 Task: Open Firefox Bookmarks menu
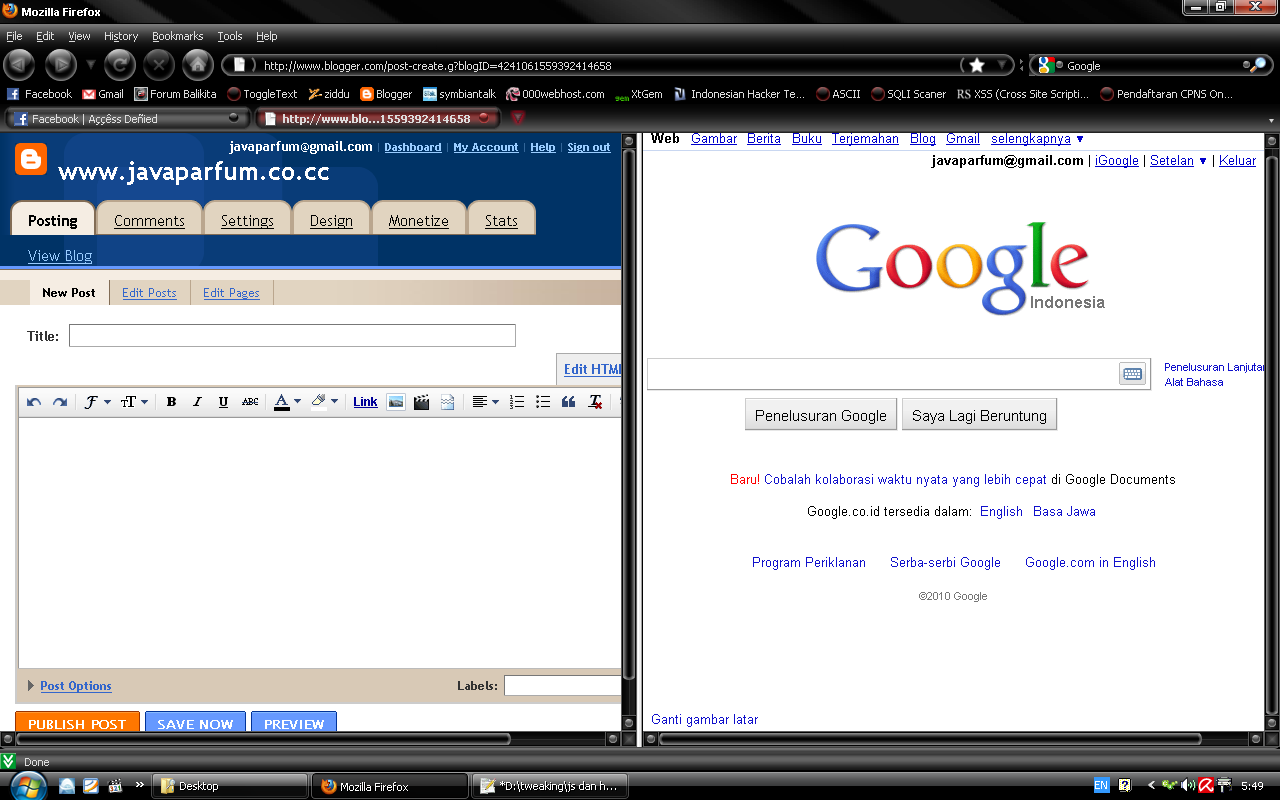[178, 36]
